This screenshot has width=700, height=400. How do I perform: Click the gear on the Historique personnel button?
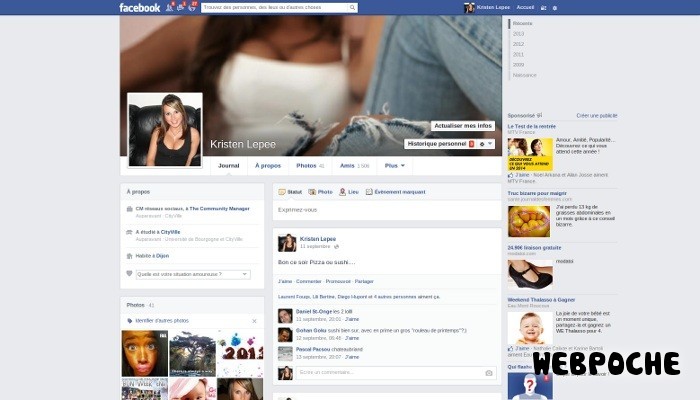[482, 144]
